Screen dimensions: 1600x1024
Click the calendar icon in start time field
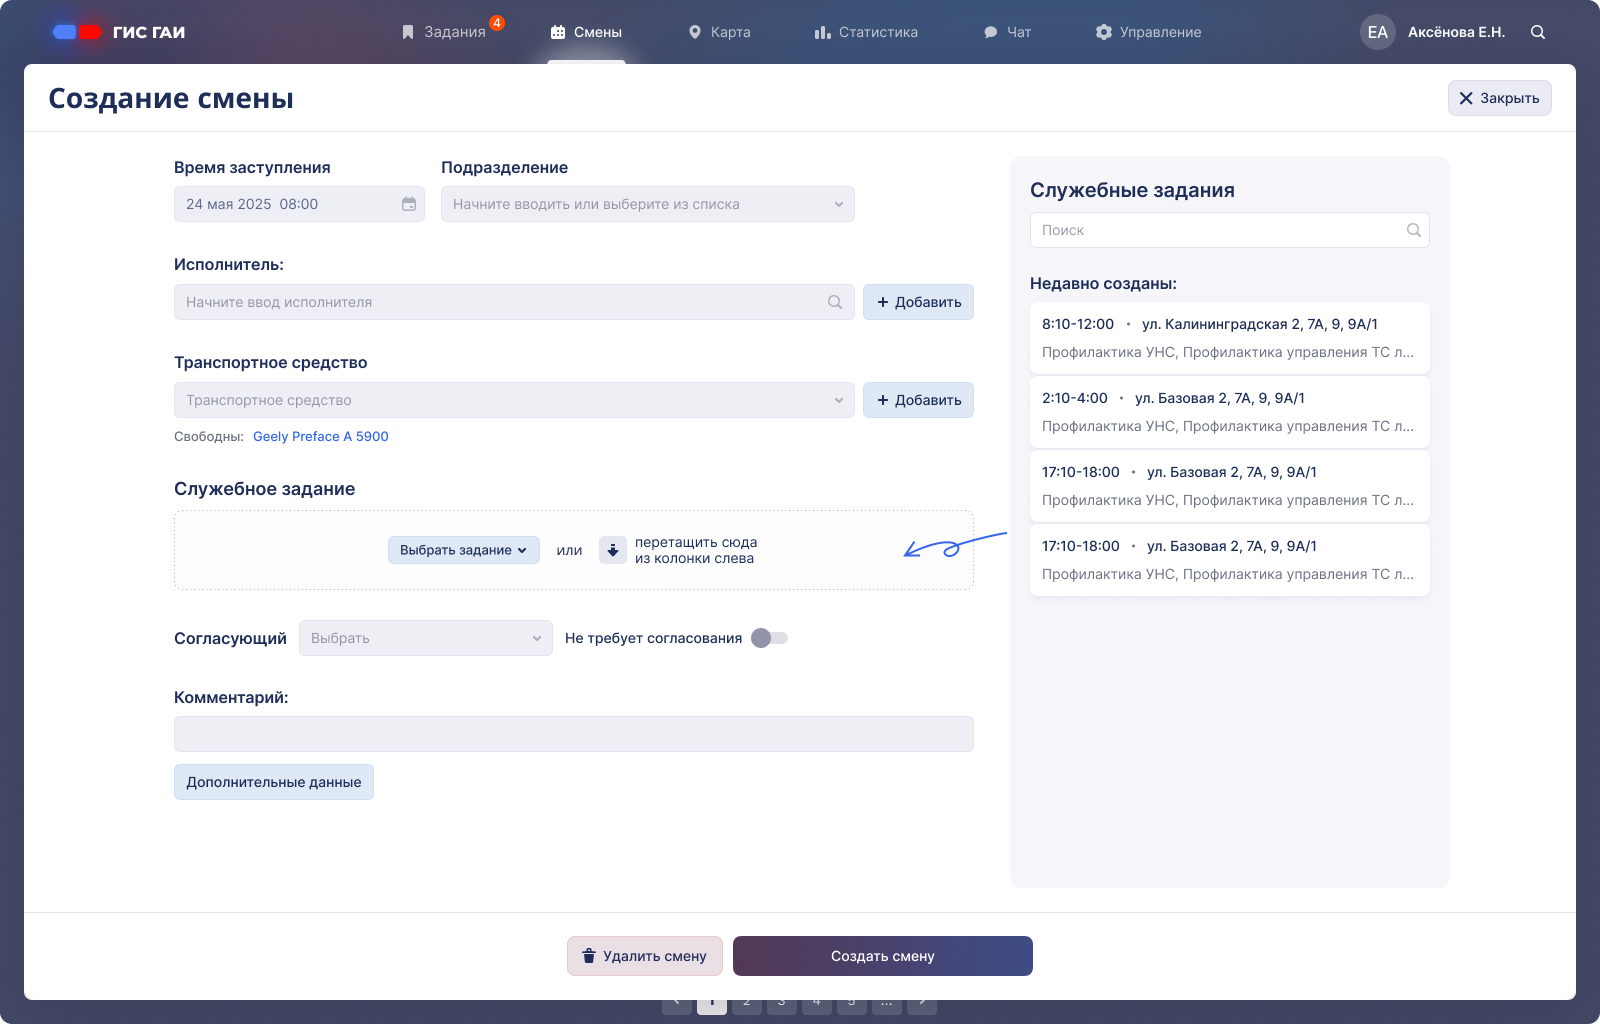pyautogui.click(x=409, y=204)
